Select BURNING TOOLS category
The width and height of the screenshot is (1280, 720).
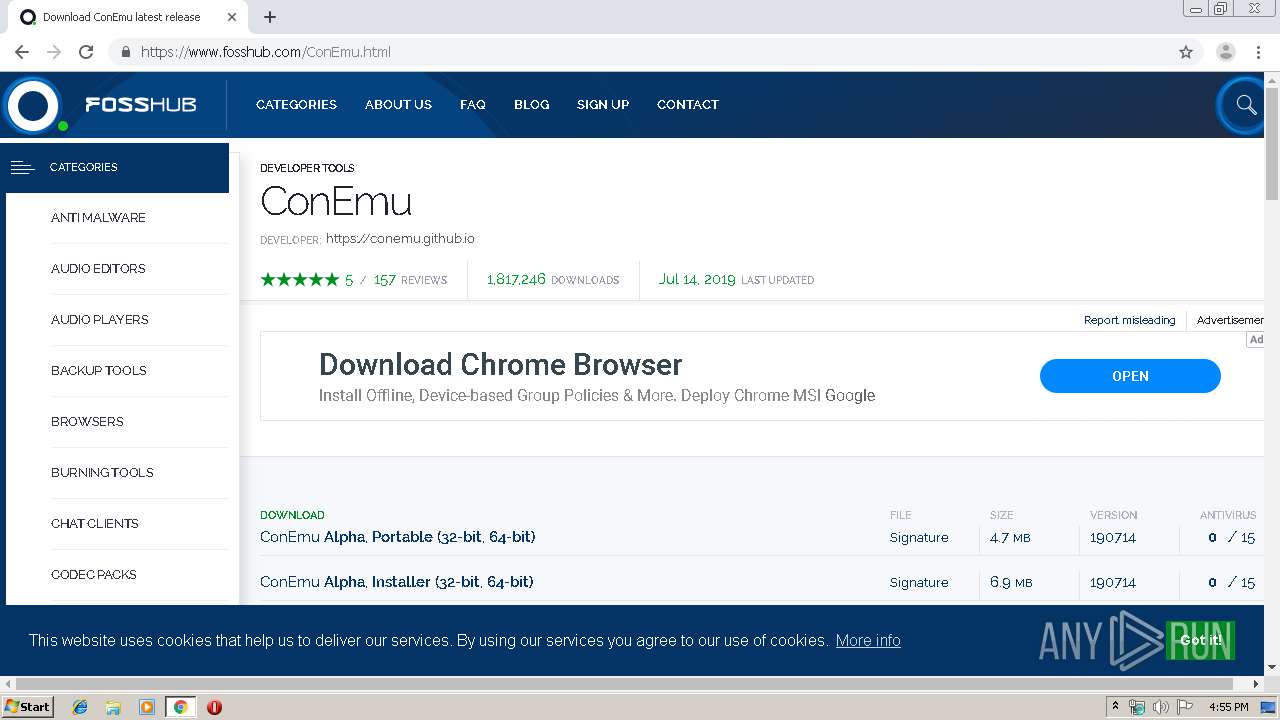tap(102, 472)
